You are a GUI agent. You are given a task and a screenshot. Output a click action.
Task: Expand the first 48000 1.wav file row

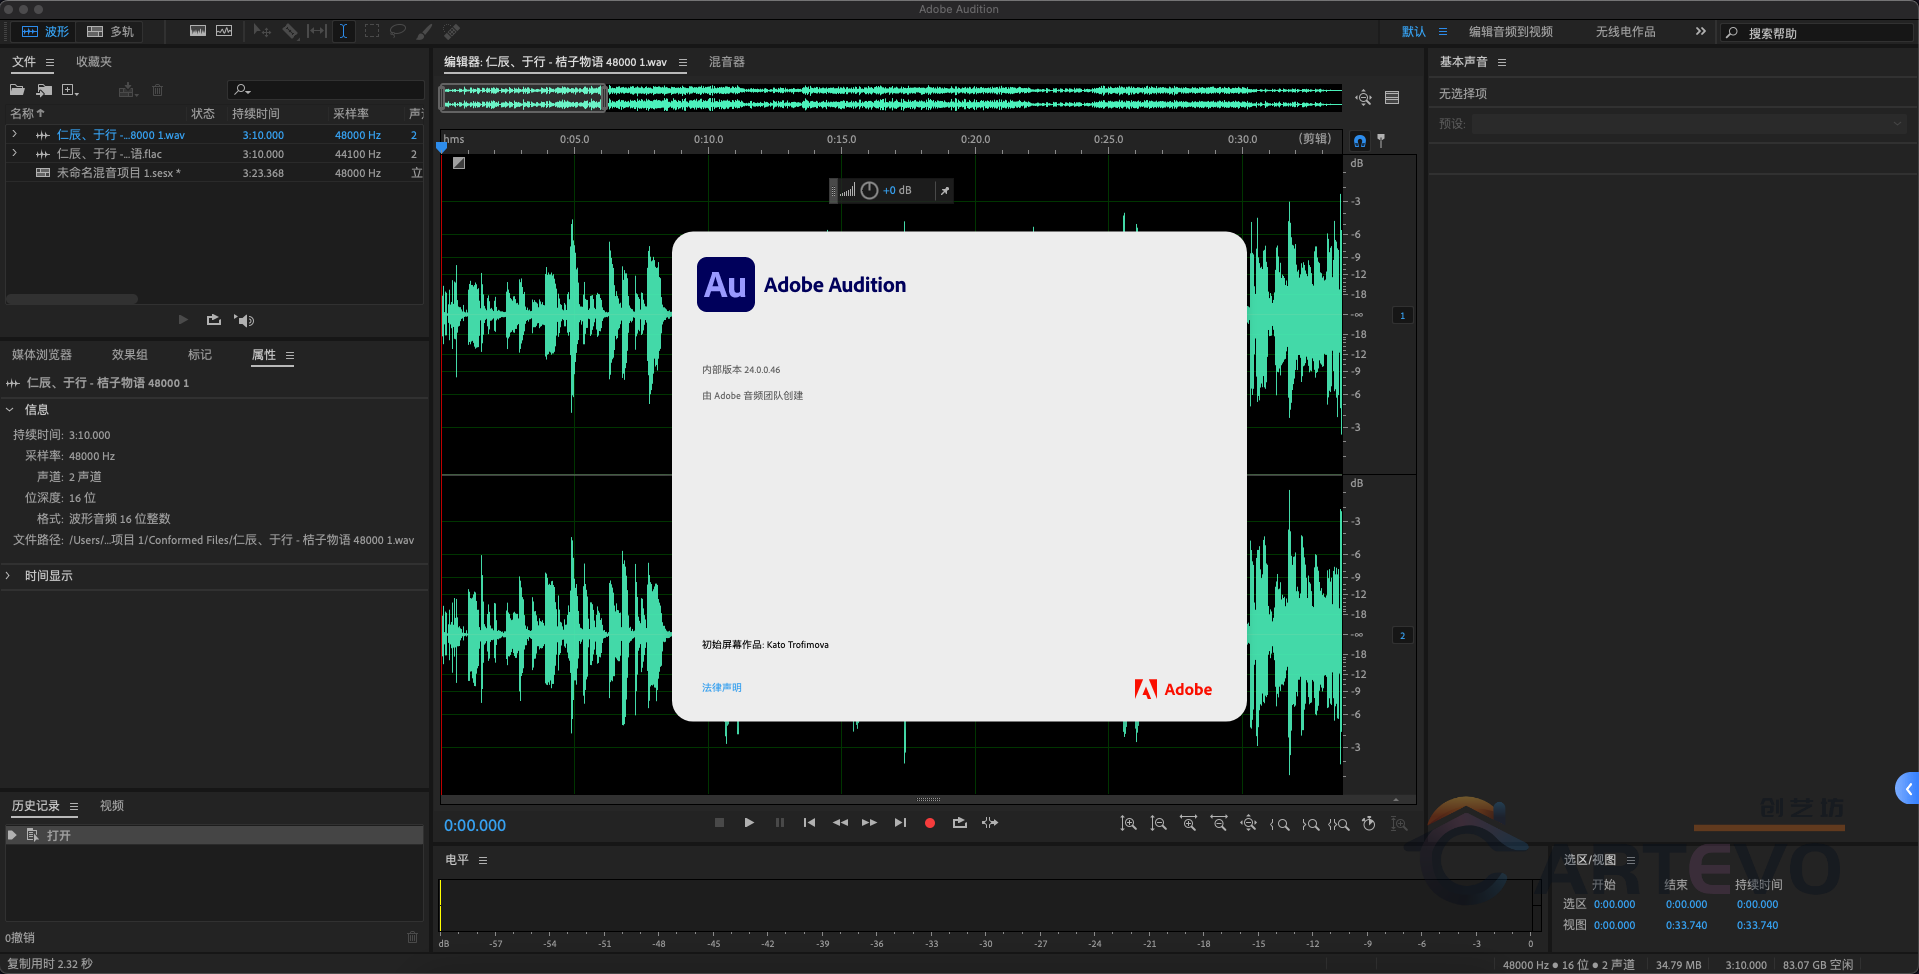[x=14, y=134]
